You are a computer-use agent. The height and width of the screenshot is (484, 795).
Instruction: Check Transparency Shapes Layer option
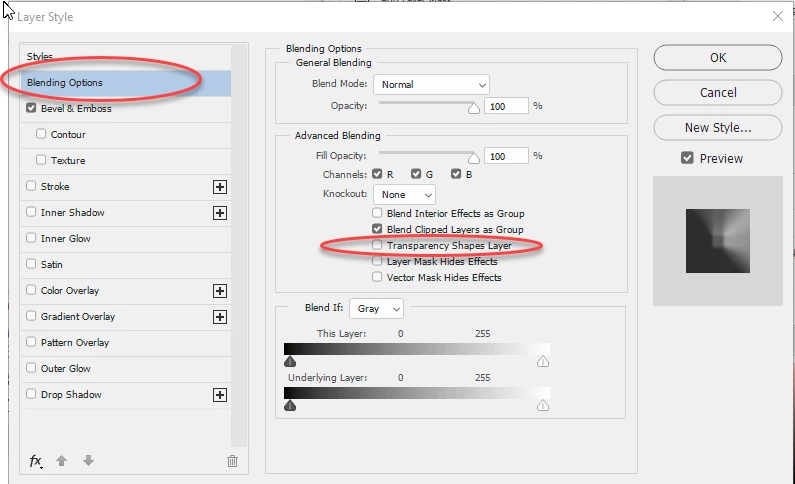pyautogui.click(x=377, y=245)
